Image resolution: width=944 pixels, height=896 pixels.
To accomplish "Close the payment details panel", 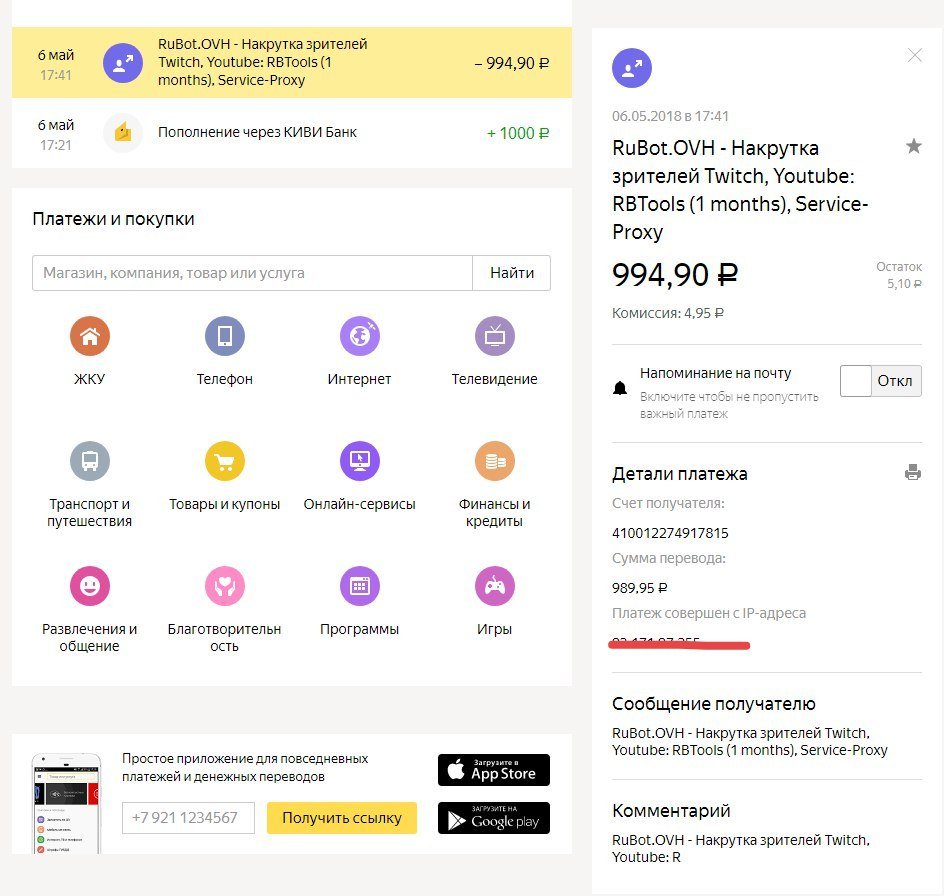I will click(914, 56).
